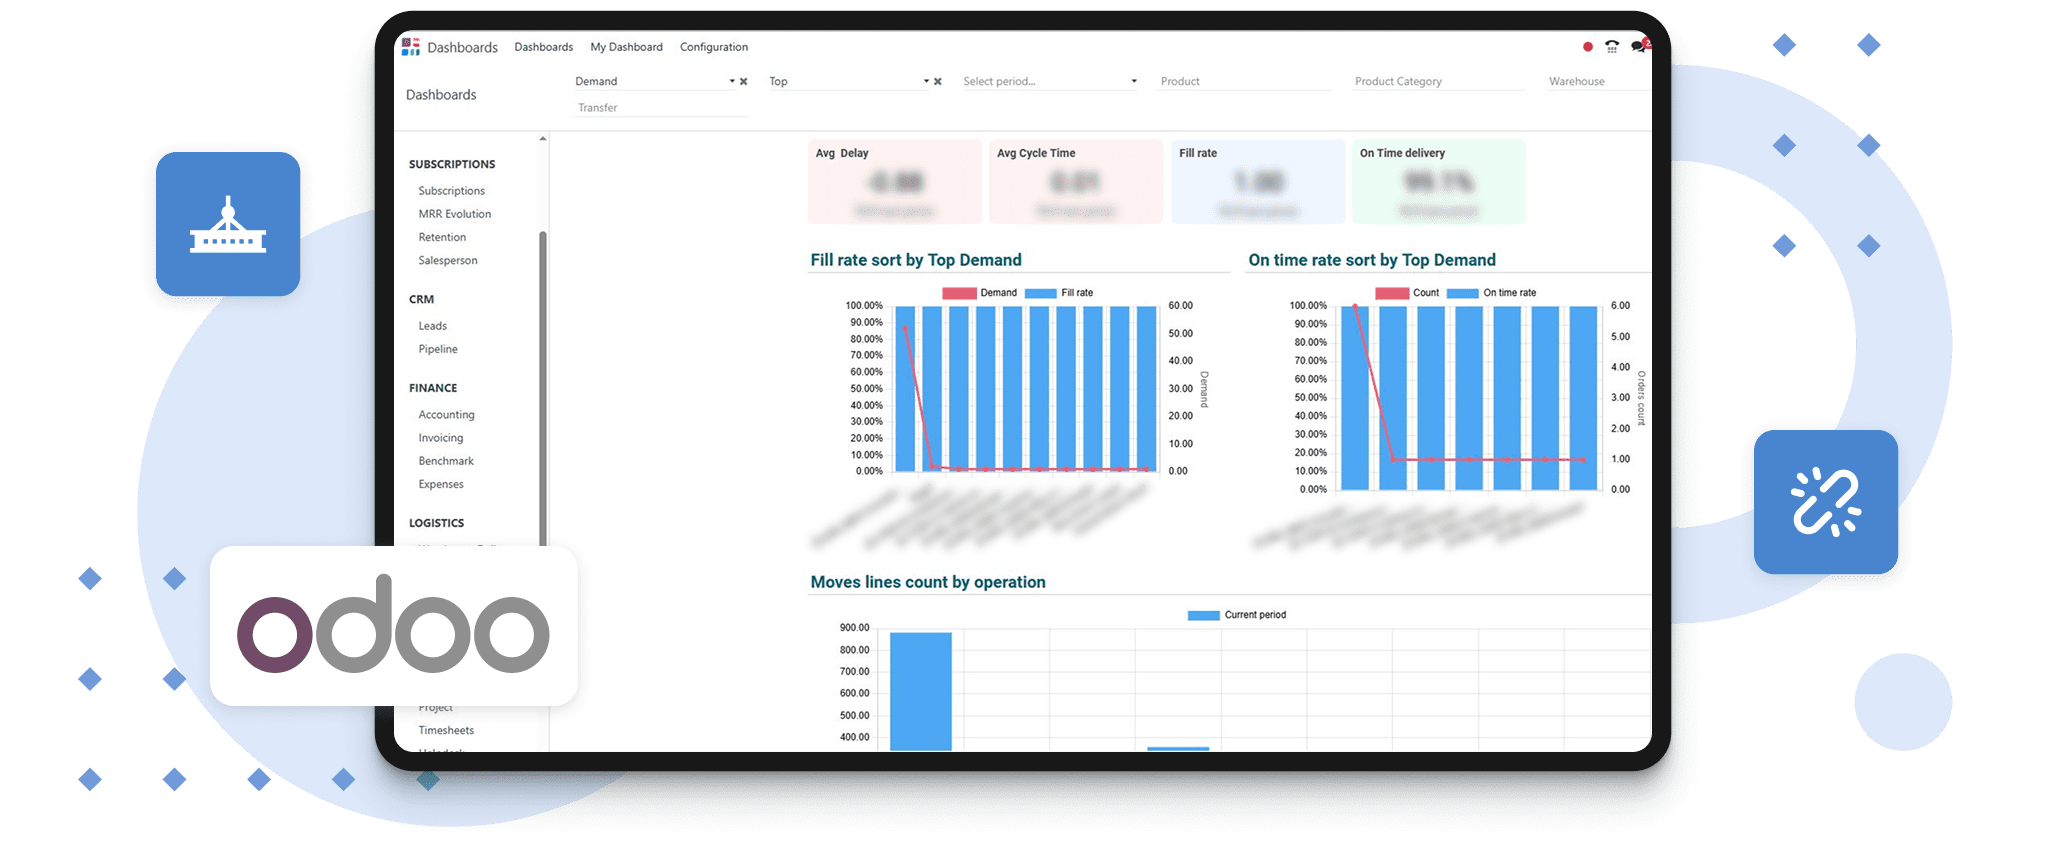Click the Avg Cycle Time KPI card
This screenshot has height=843, width=2049.
click(1076, 181)
